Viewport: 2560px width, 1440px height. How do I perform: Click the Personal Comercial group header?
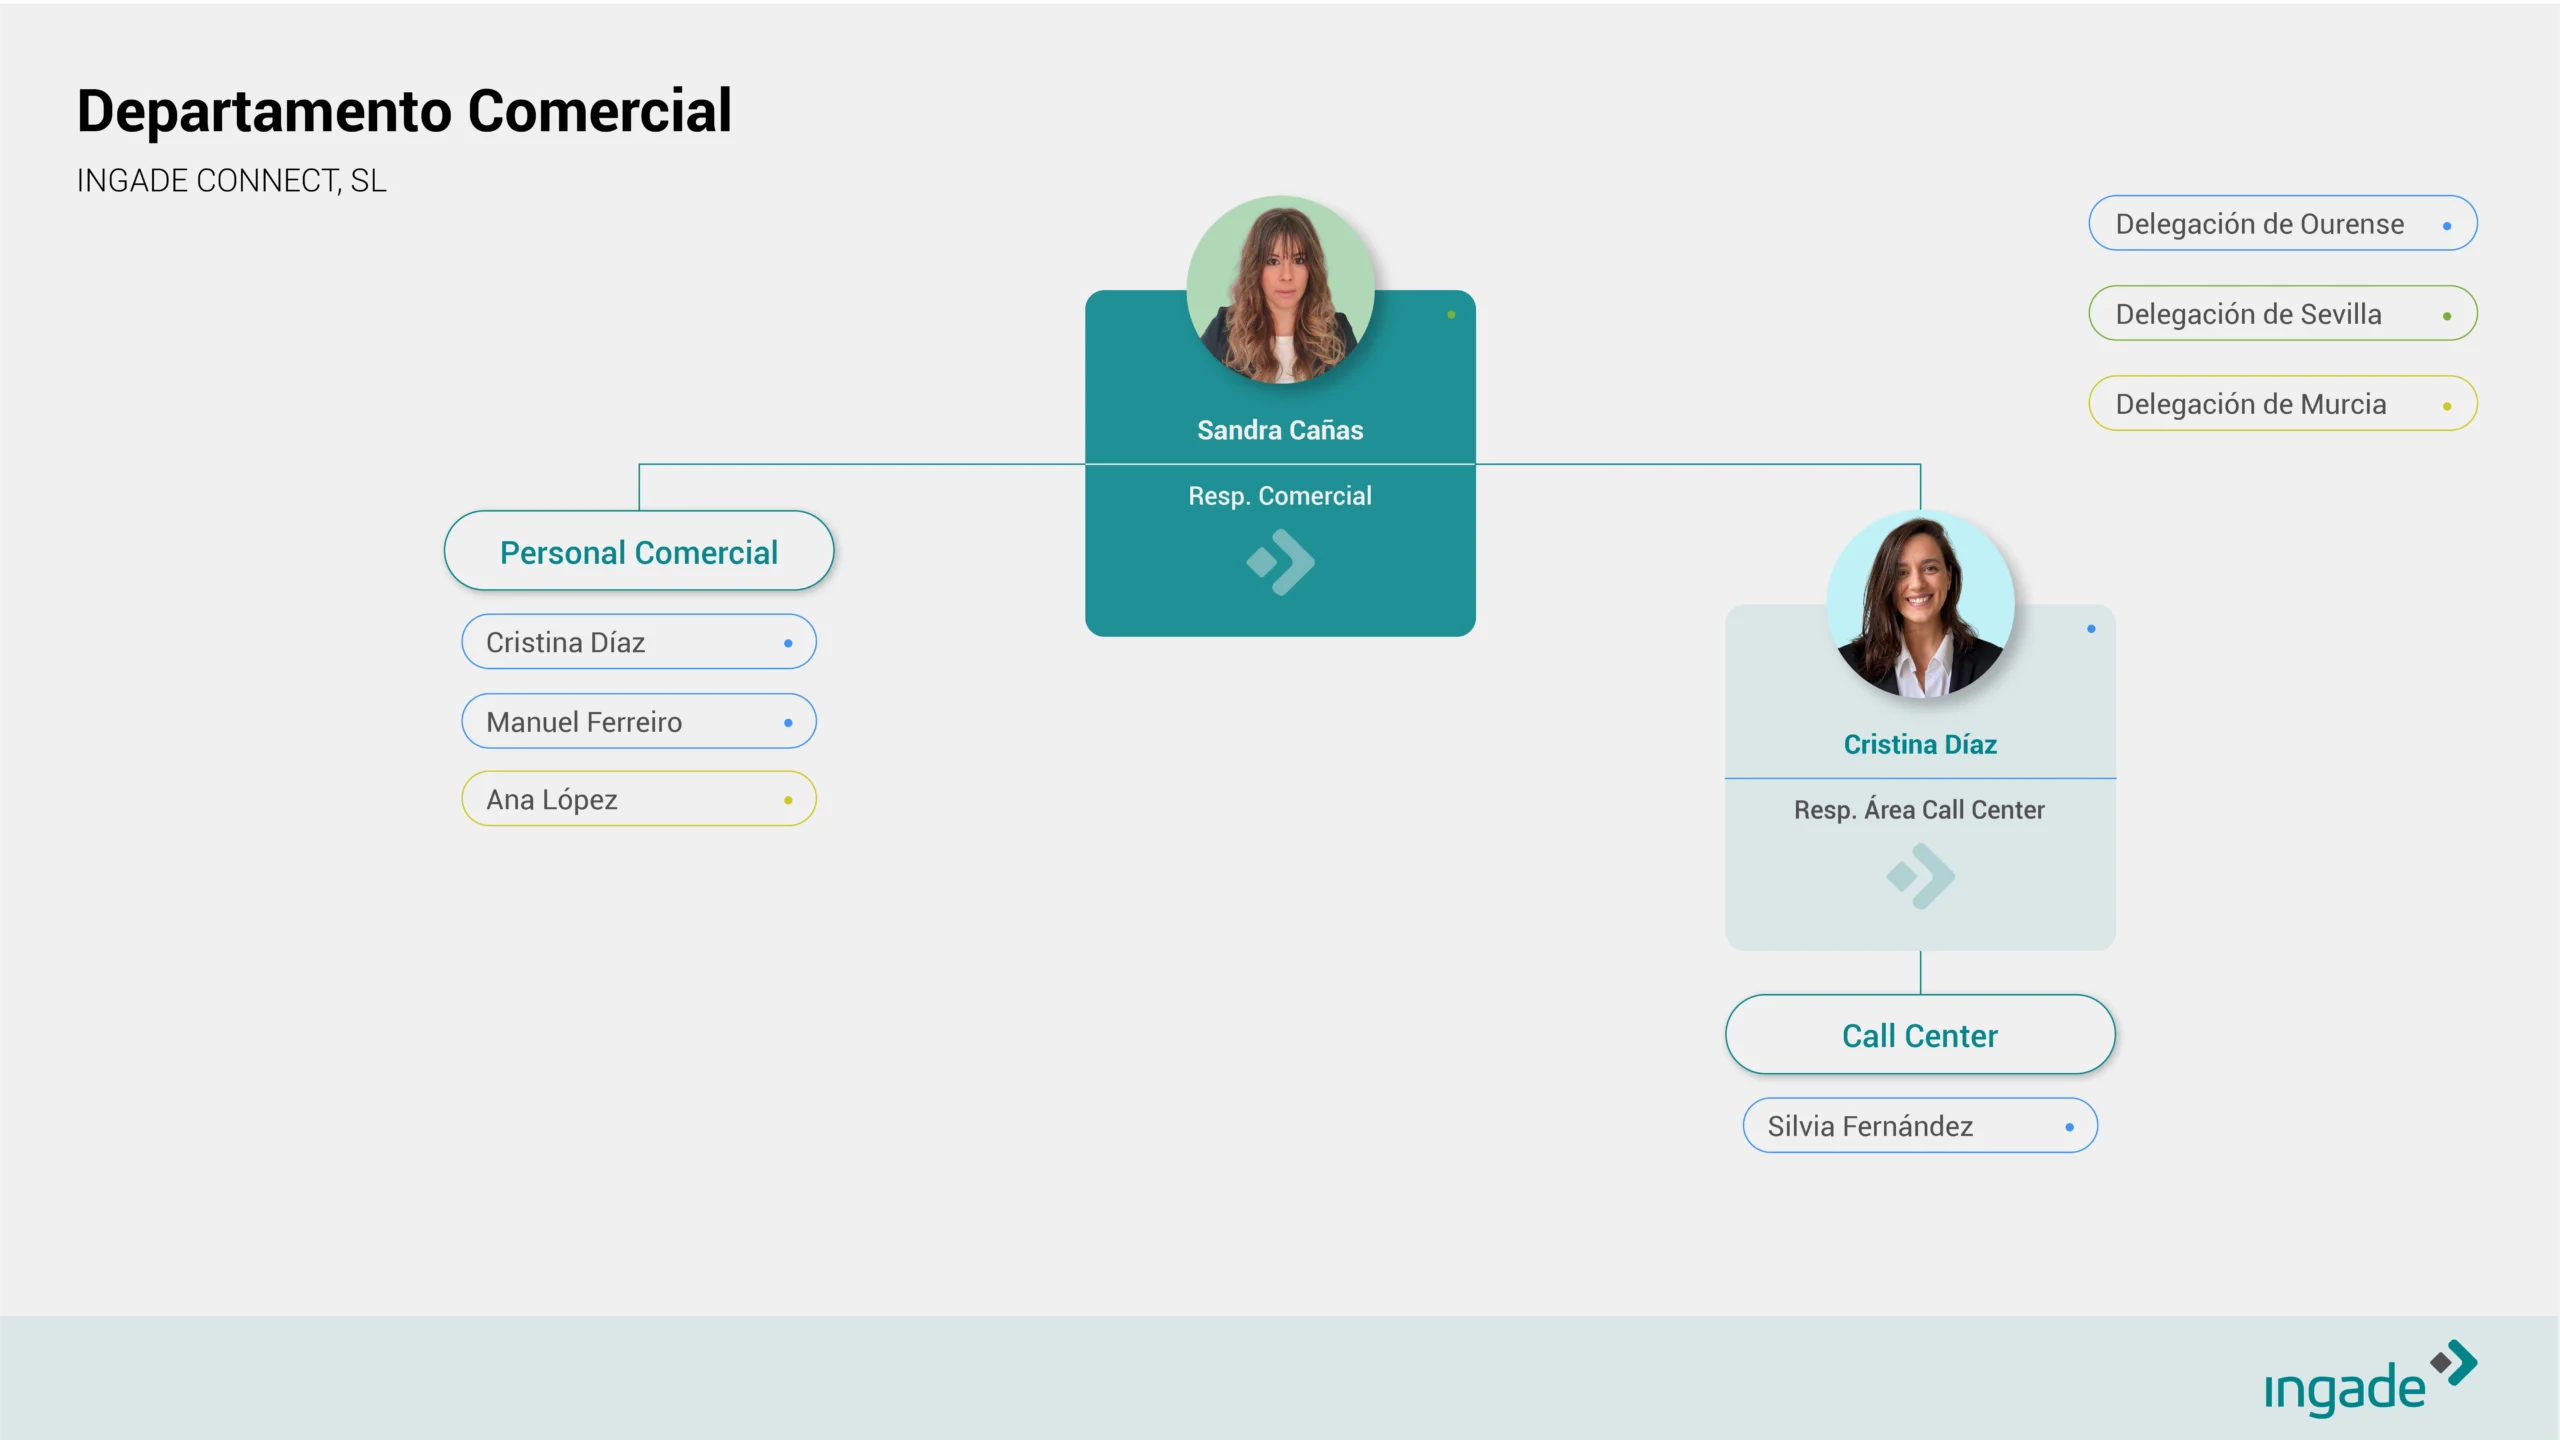(639, 551)
